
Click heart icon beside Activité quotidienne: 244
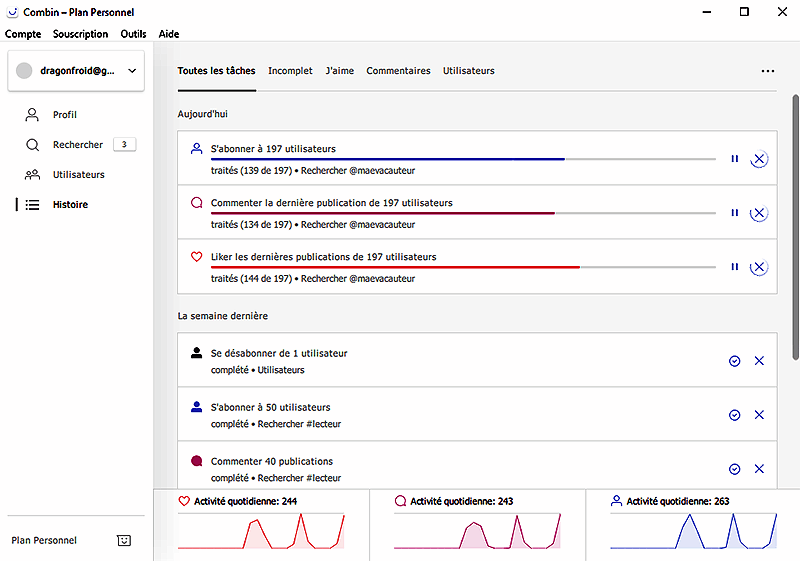pyautogui.click(x=184, y=501)
